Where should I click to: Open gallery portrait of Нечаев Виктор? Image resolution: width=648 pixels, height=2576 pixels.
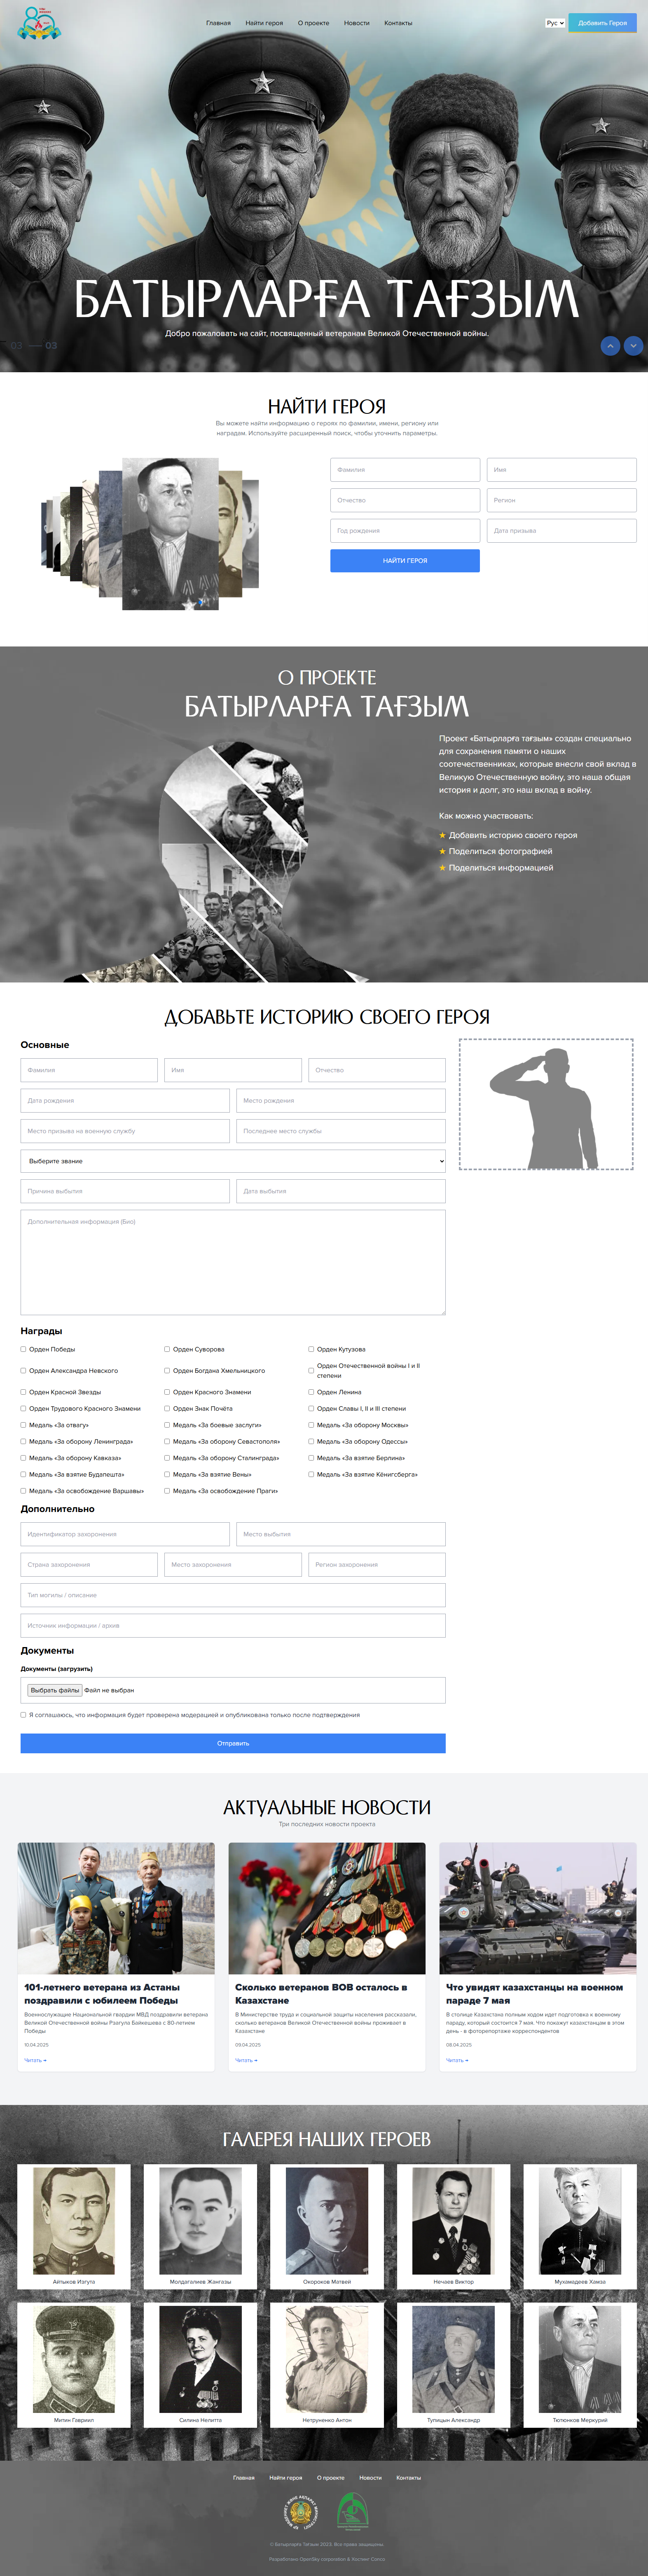tap(453, 2222)
